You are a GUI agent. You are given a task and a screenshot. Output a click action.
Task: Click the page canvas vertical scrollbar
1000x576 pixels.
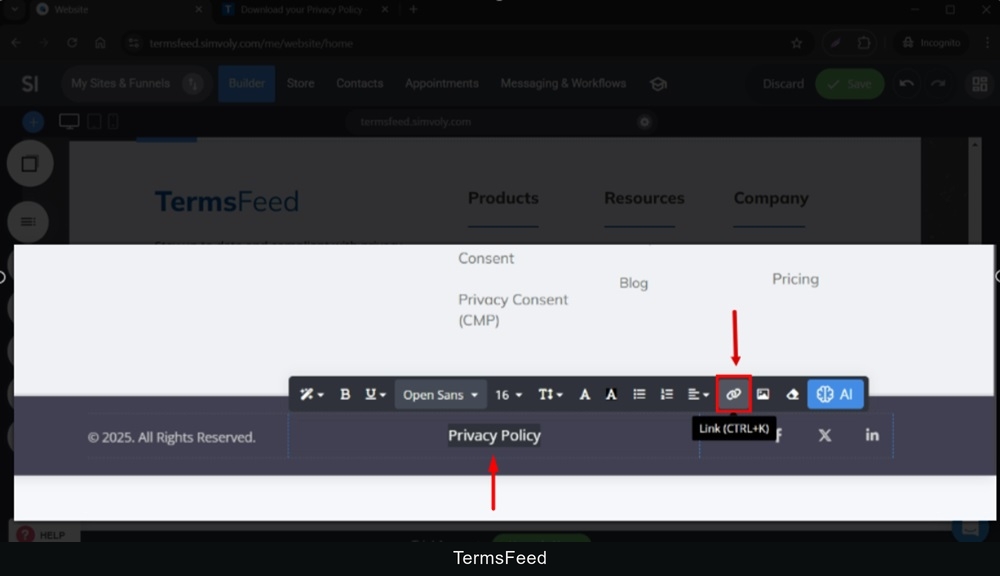[x=974, y=191]
